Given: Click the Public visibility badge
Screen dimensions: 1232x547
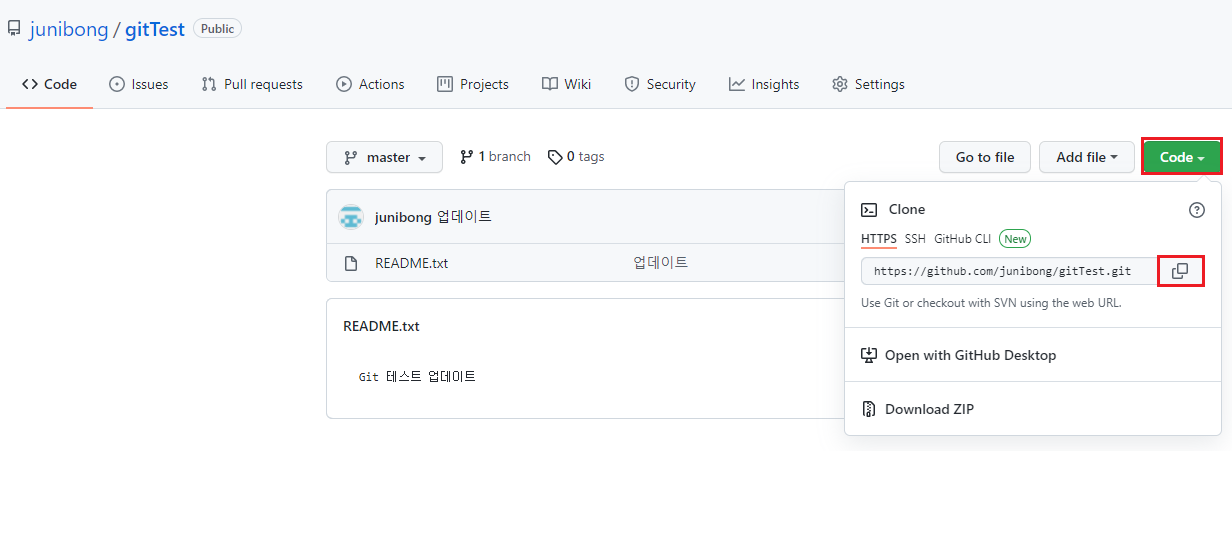Looking at the screenshot, I should point(217,29).
